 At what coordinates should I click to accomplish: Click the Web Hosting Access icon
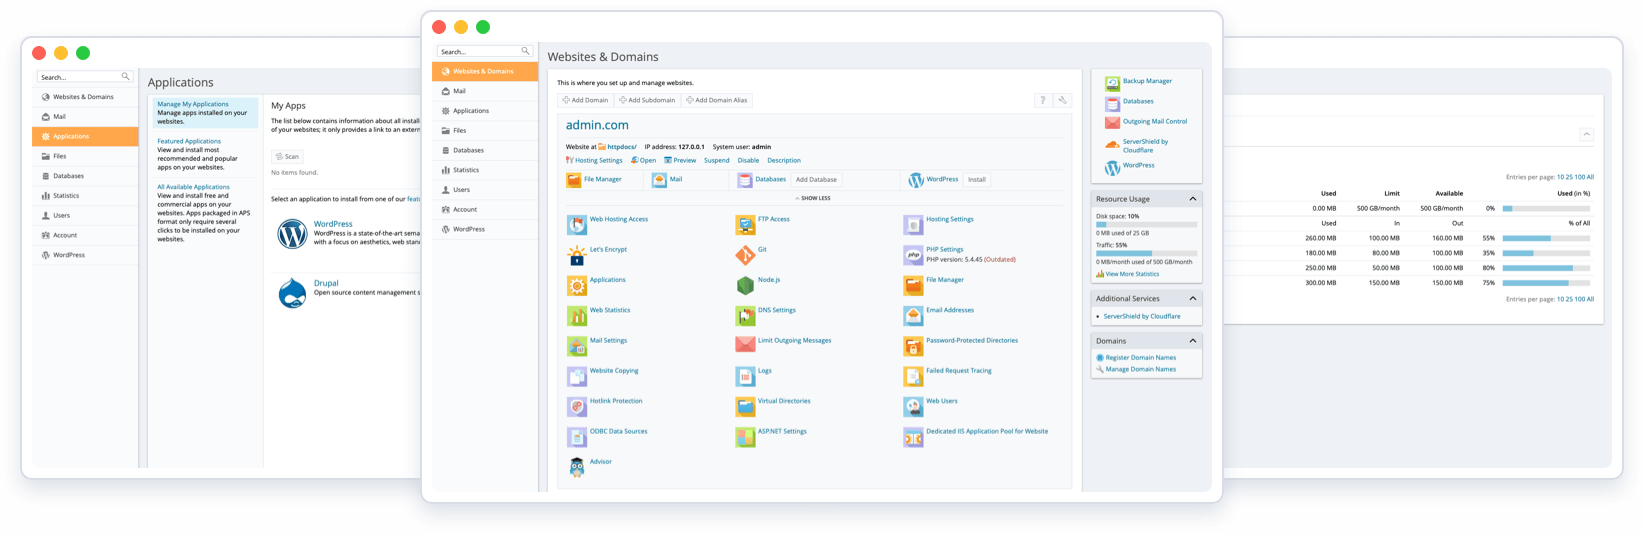coord(577,225)
